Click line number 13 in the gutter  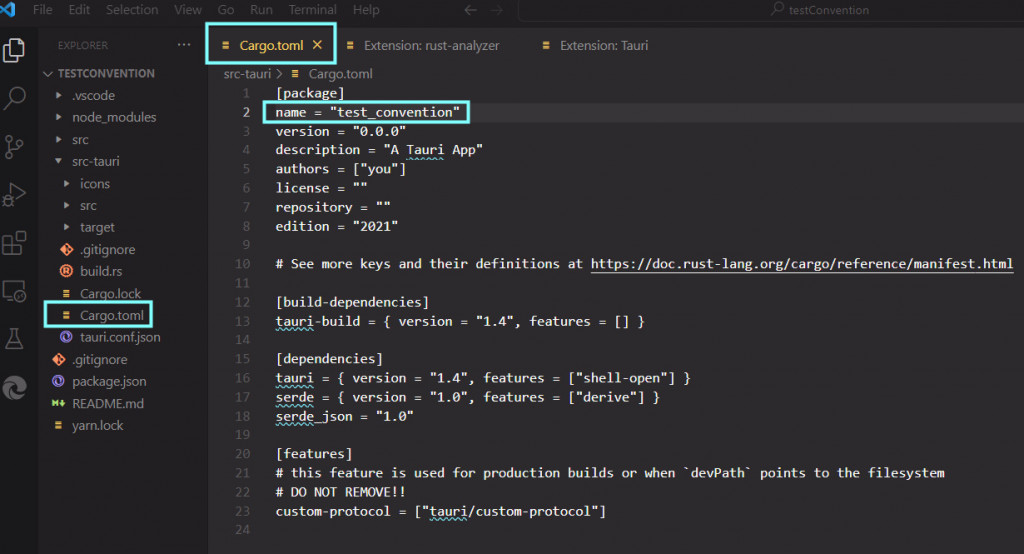(242, 321)
